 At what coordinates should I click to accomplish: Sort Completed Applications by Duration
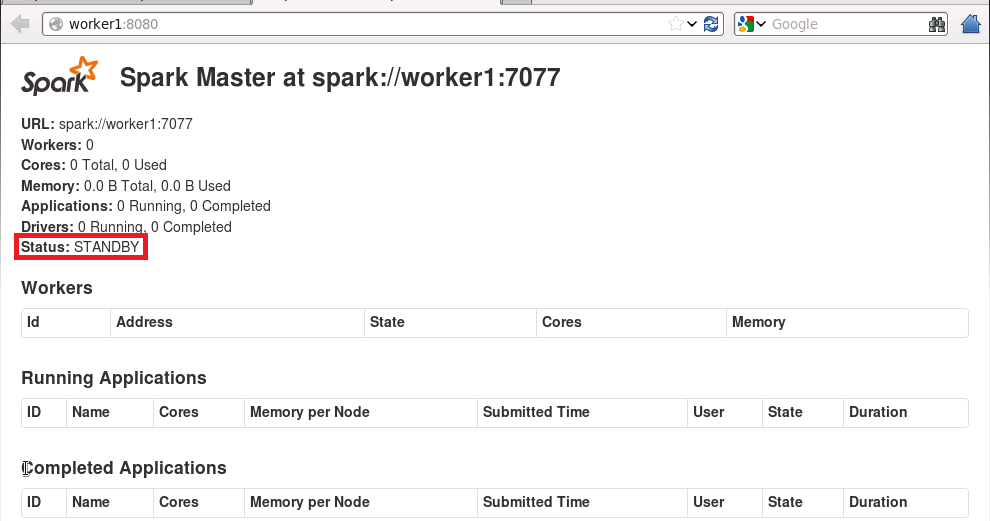coord(906,503)
